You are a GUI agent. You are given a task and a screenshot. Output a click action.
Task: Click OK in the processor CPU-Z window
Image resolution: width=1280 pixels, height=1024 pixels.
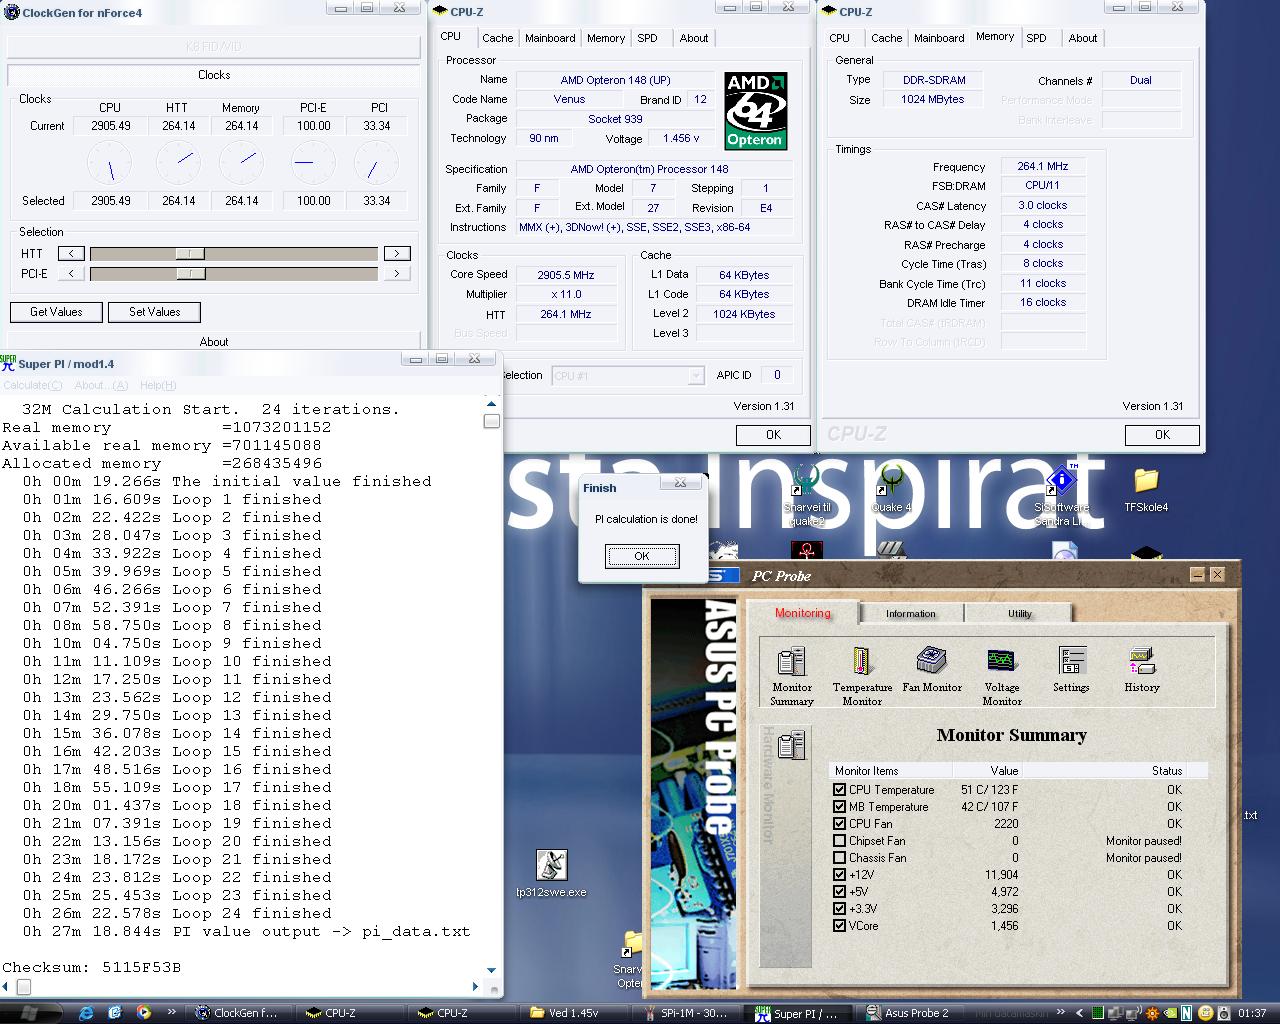(x=773, y=435)
